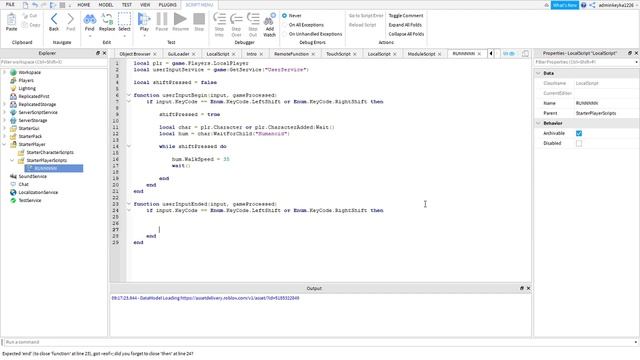This screenshot has width=640, height=360.
Task: Collapse the Behavior properties section
Action: click(x=538, y=123)
